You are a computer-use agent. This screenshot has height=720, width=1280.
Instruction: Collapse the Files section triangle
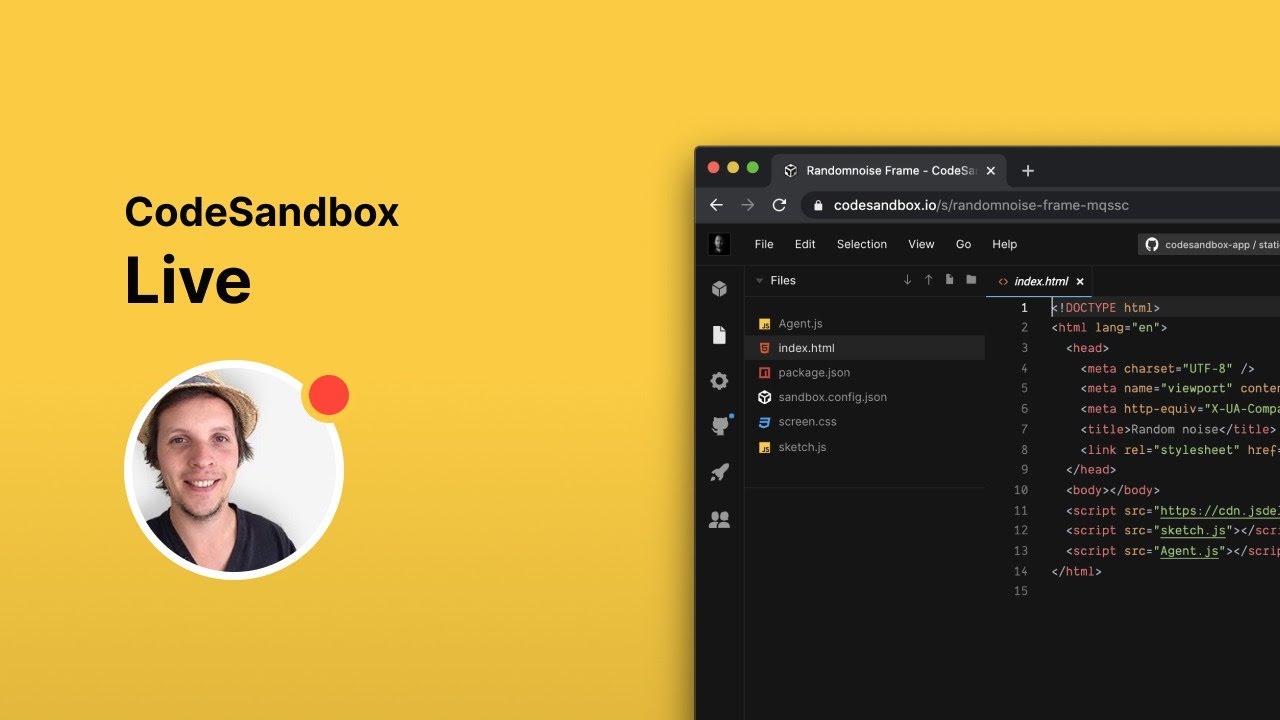(x=760, y=281)
